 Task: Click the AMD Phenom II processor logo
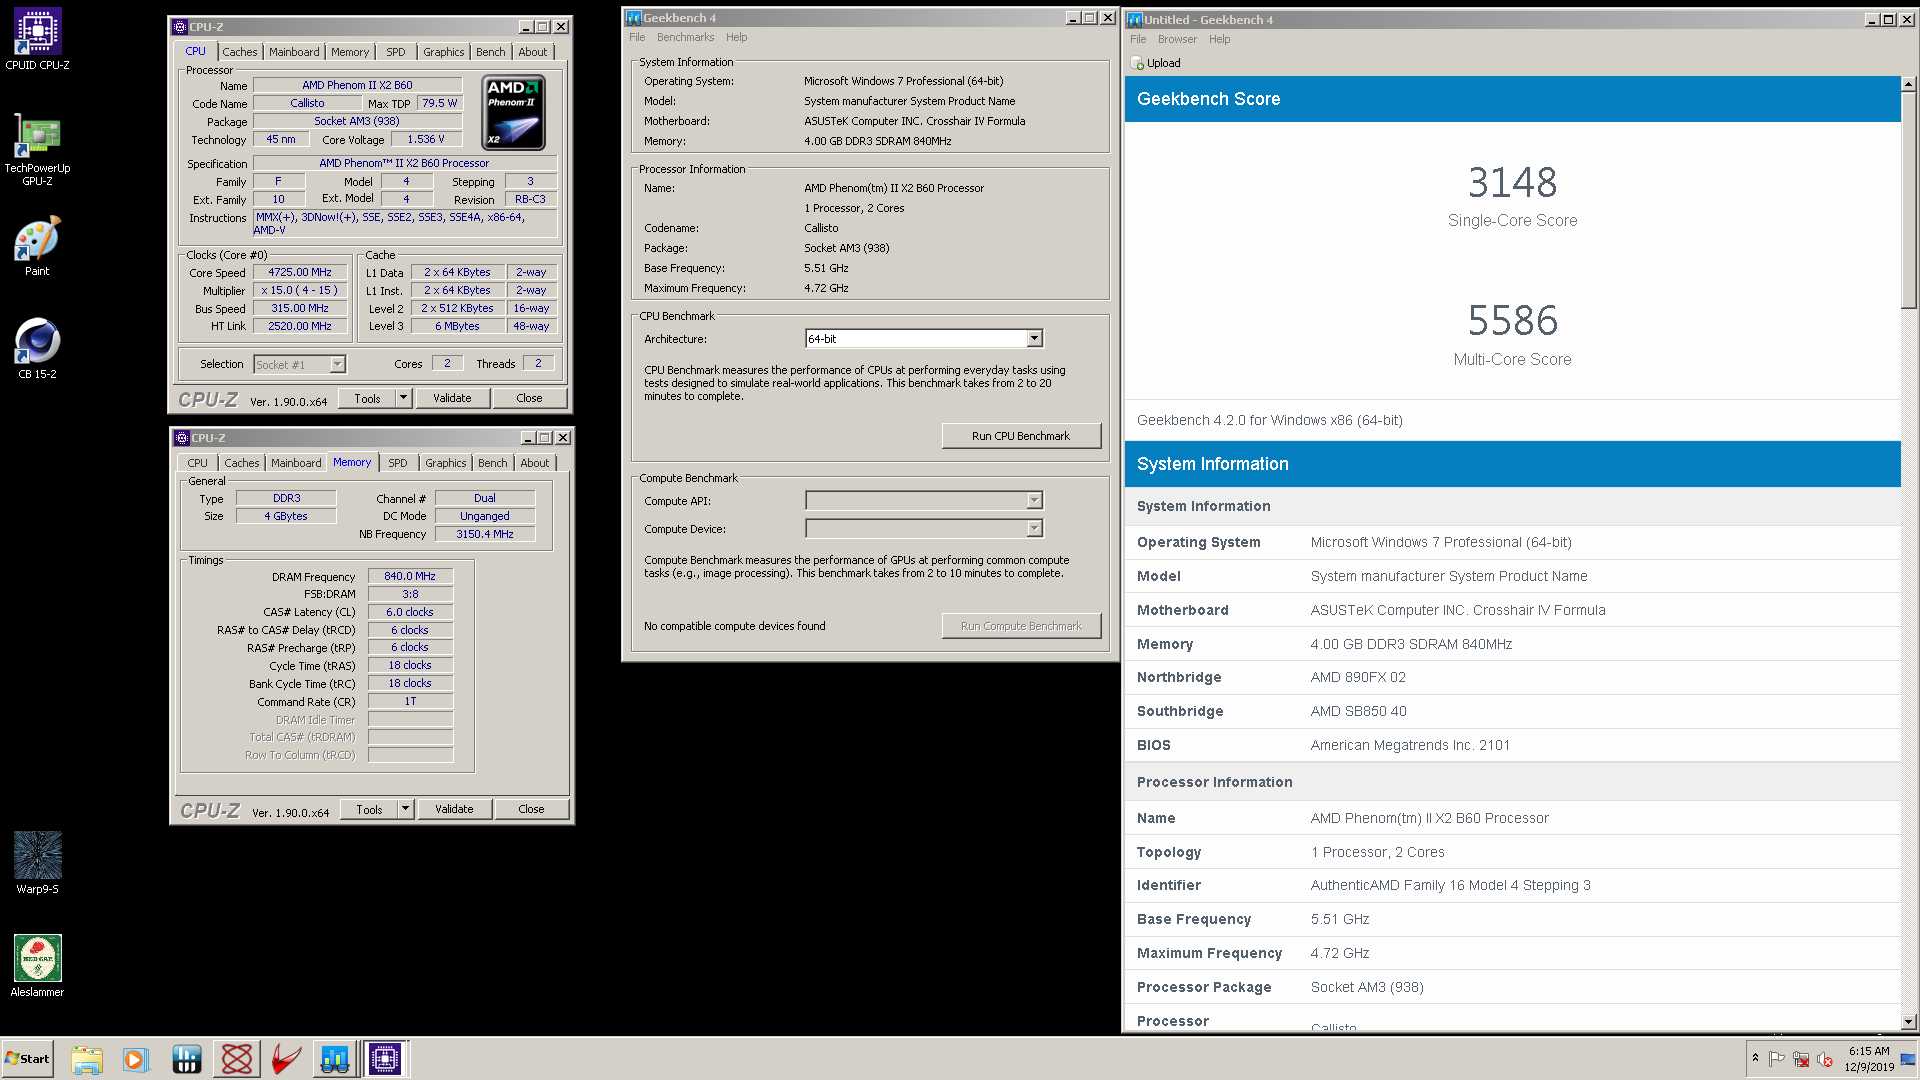(x=513, y=112)
